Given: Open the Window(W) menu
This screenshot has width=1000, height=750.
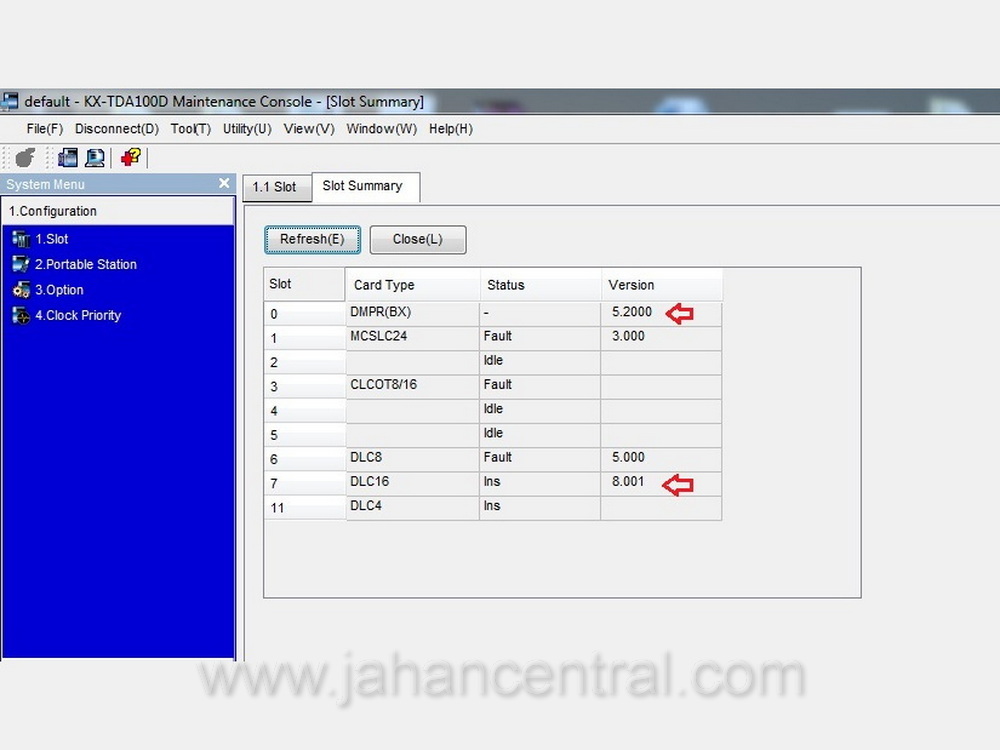Looking at the screenshot, I should click(381, 129).
